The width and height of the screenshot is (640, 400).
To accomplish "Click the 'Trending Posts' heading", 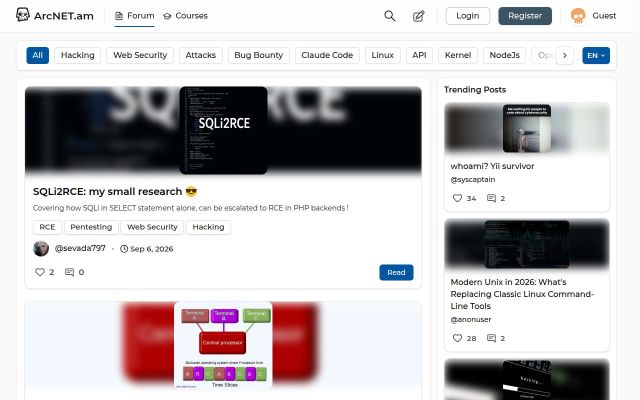I will (475, 90).
